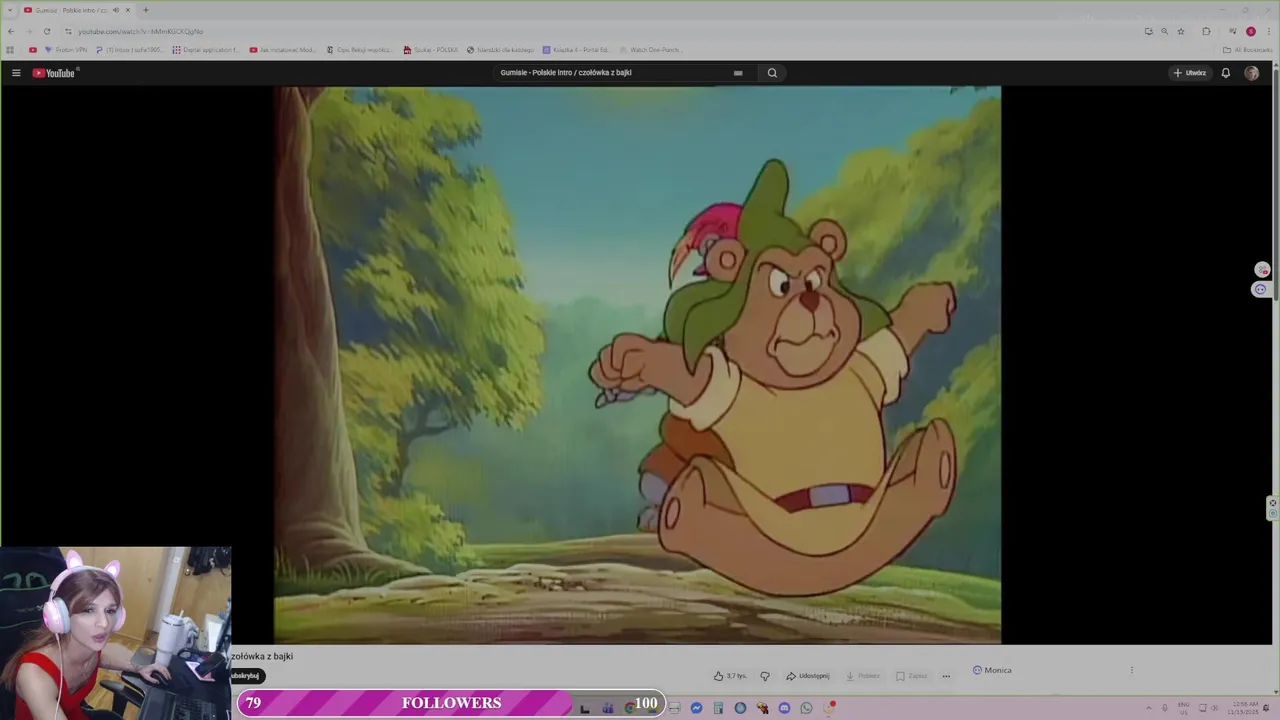Image resolution: width=1280 pixels, height=720 pixels.
Task: Open the Proton VPN bookmark
Action: click(66, 50)
